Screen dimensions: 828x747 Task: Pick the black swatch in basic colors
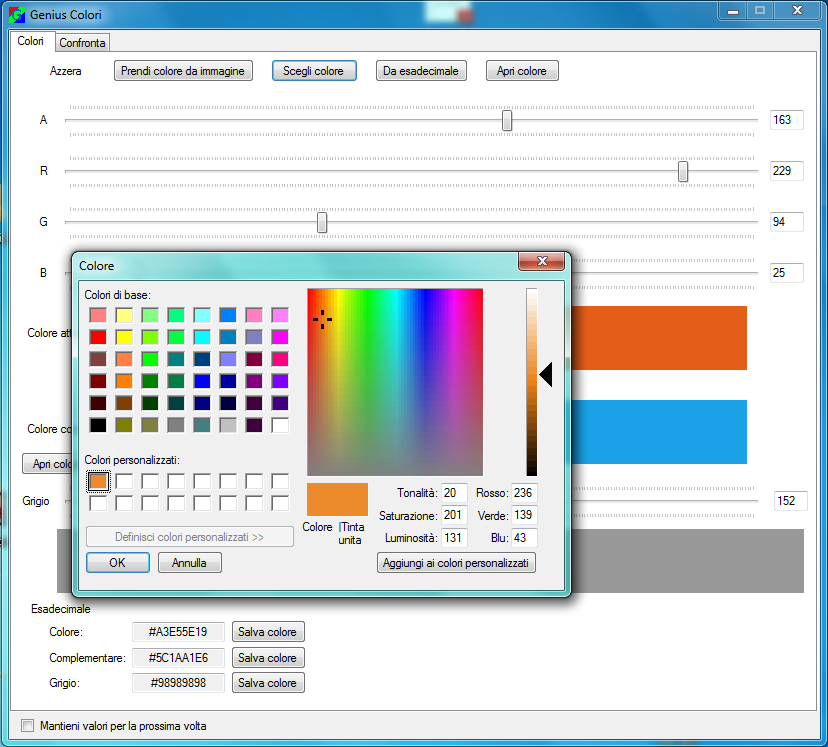pyautogui.click(x=98, y=425)
